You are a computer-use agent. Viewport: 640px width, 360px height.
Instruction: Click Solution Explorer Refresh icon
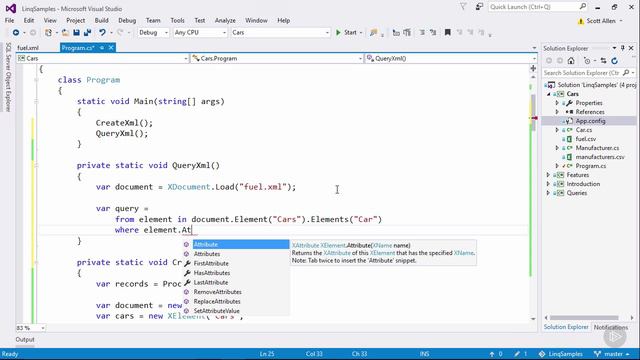pos(615,61)
